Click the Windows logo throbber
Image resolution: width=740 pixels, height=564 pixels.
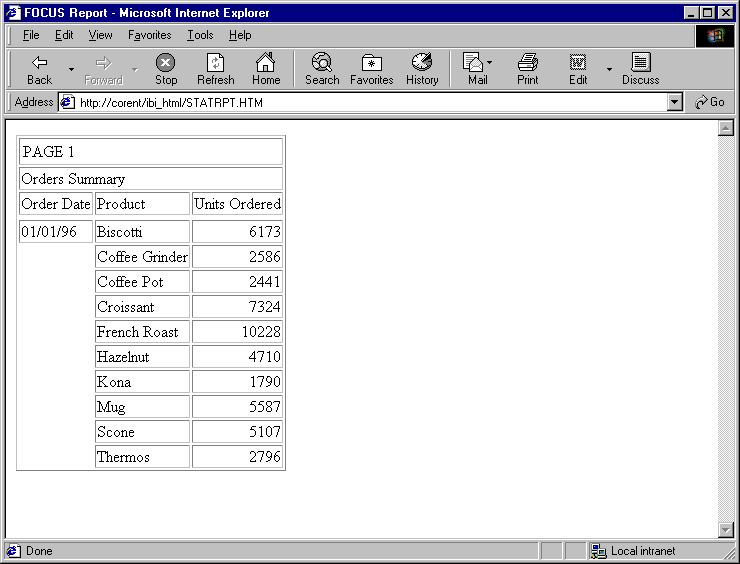point(715,35)
